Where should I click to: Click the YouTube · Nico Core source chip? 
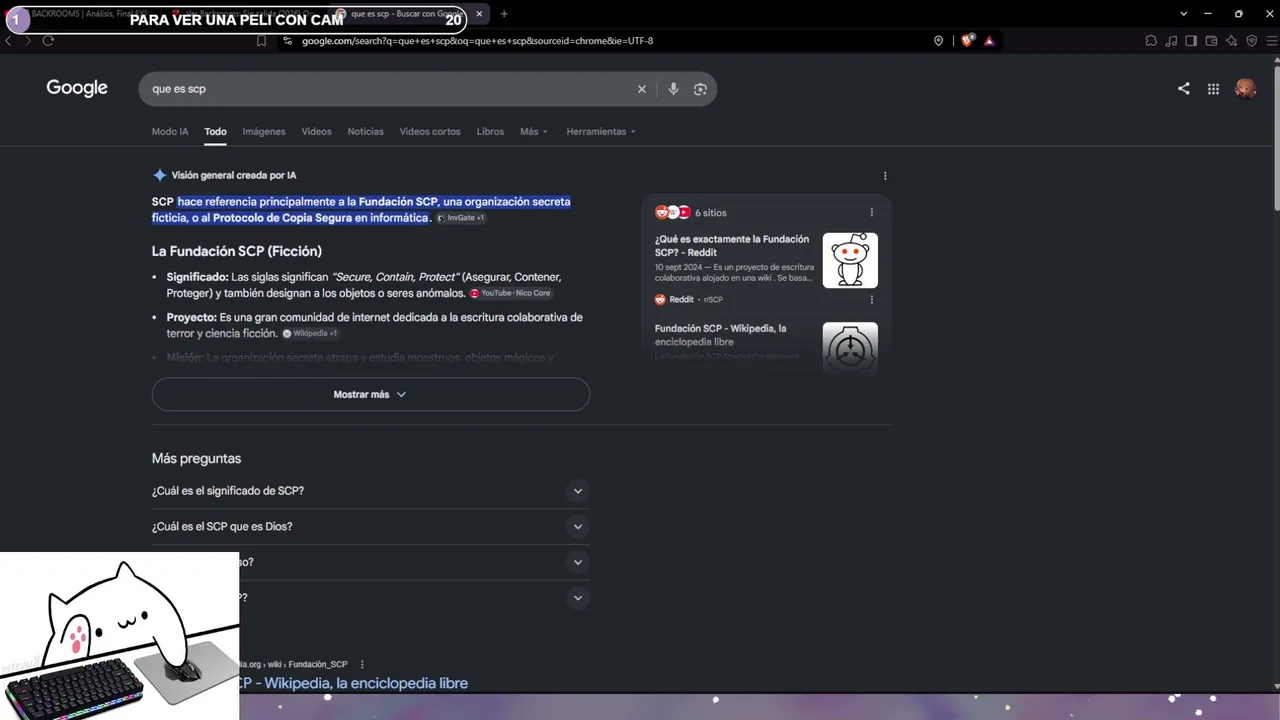[x=511, y=293]
